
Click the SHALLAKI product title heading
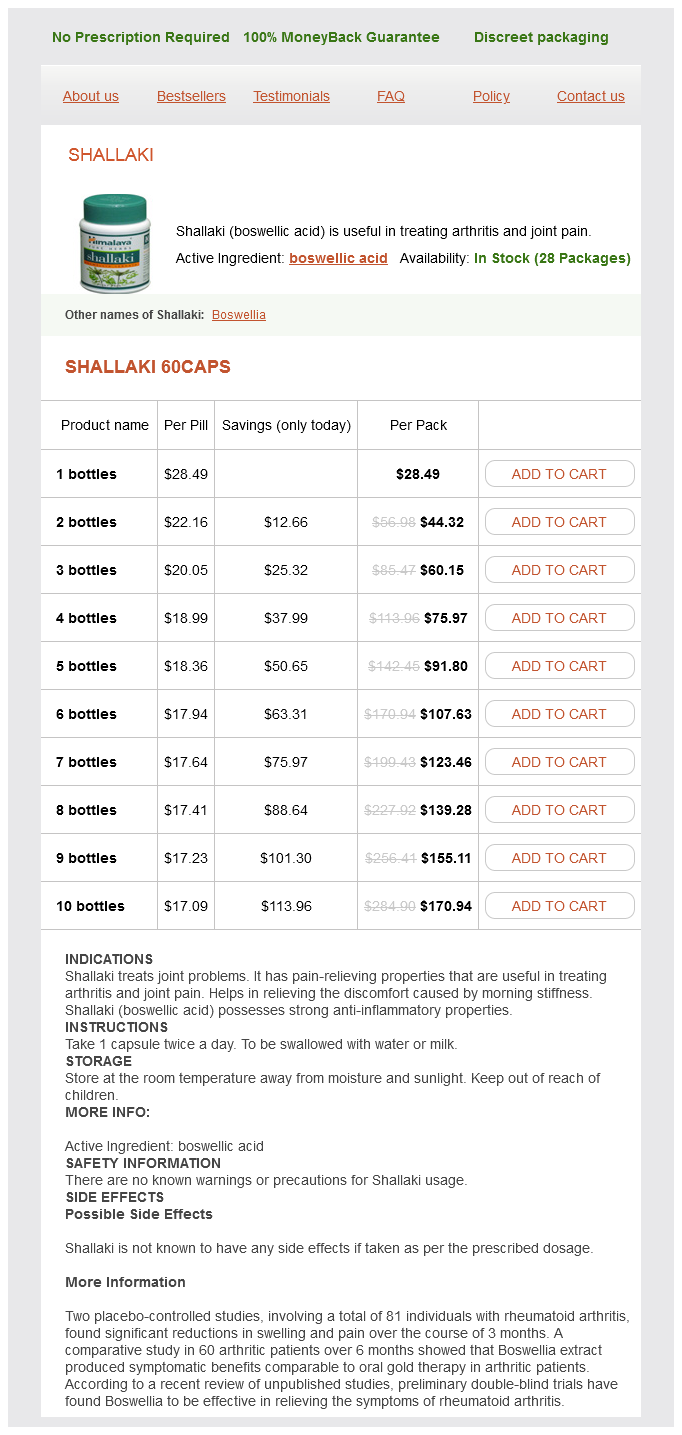[111, 155]
